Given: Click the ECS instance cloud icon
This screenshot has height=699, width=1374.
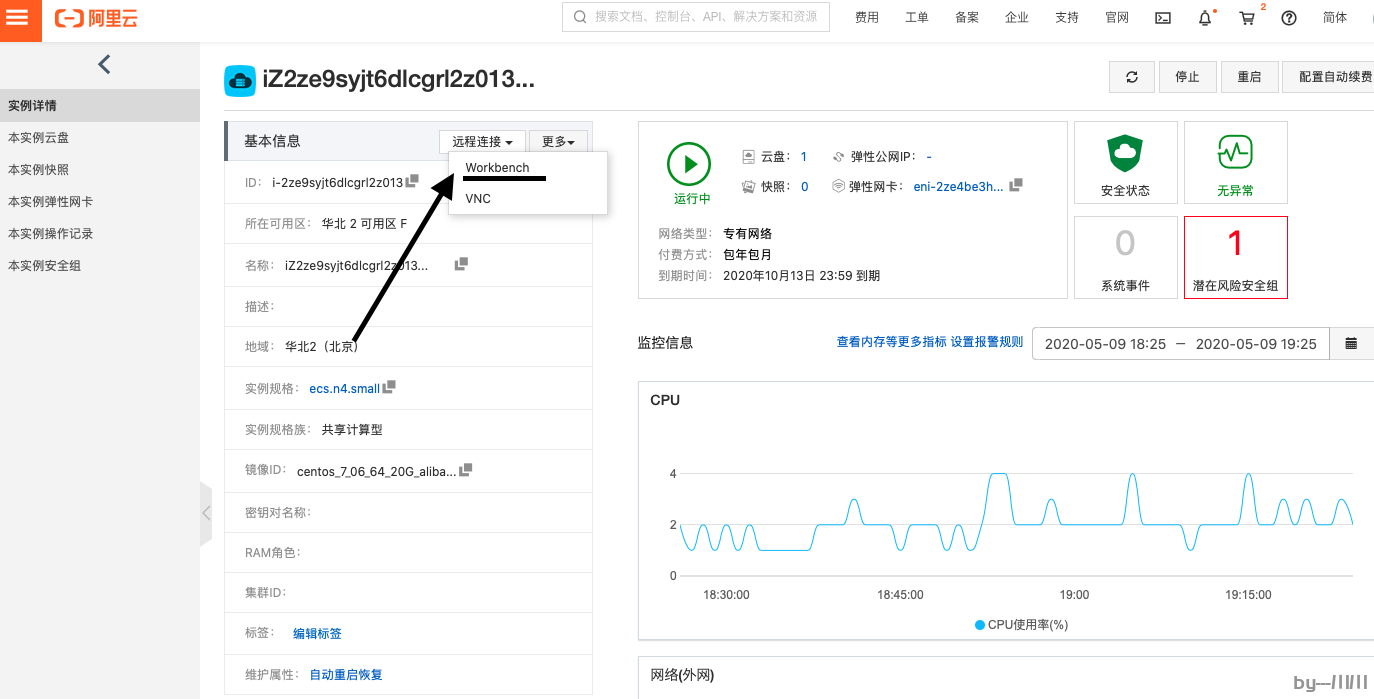Looking at the screenshot, I should click(240, 80).
